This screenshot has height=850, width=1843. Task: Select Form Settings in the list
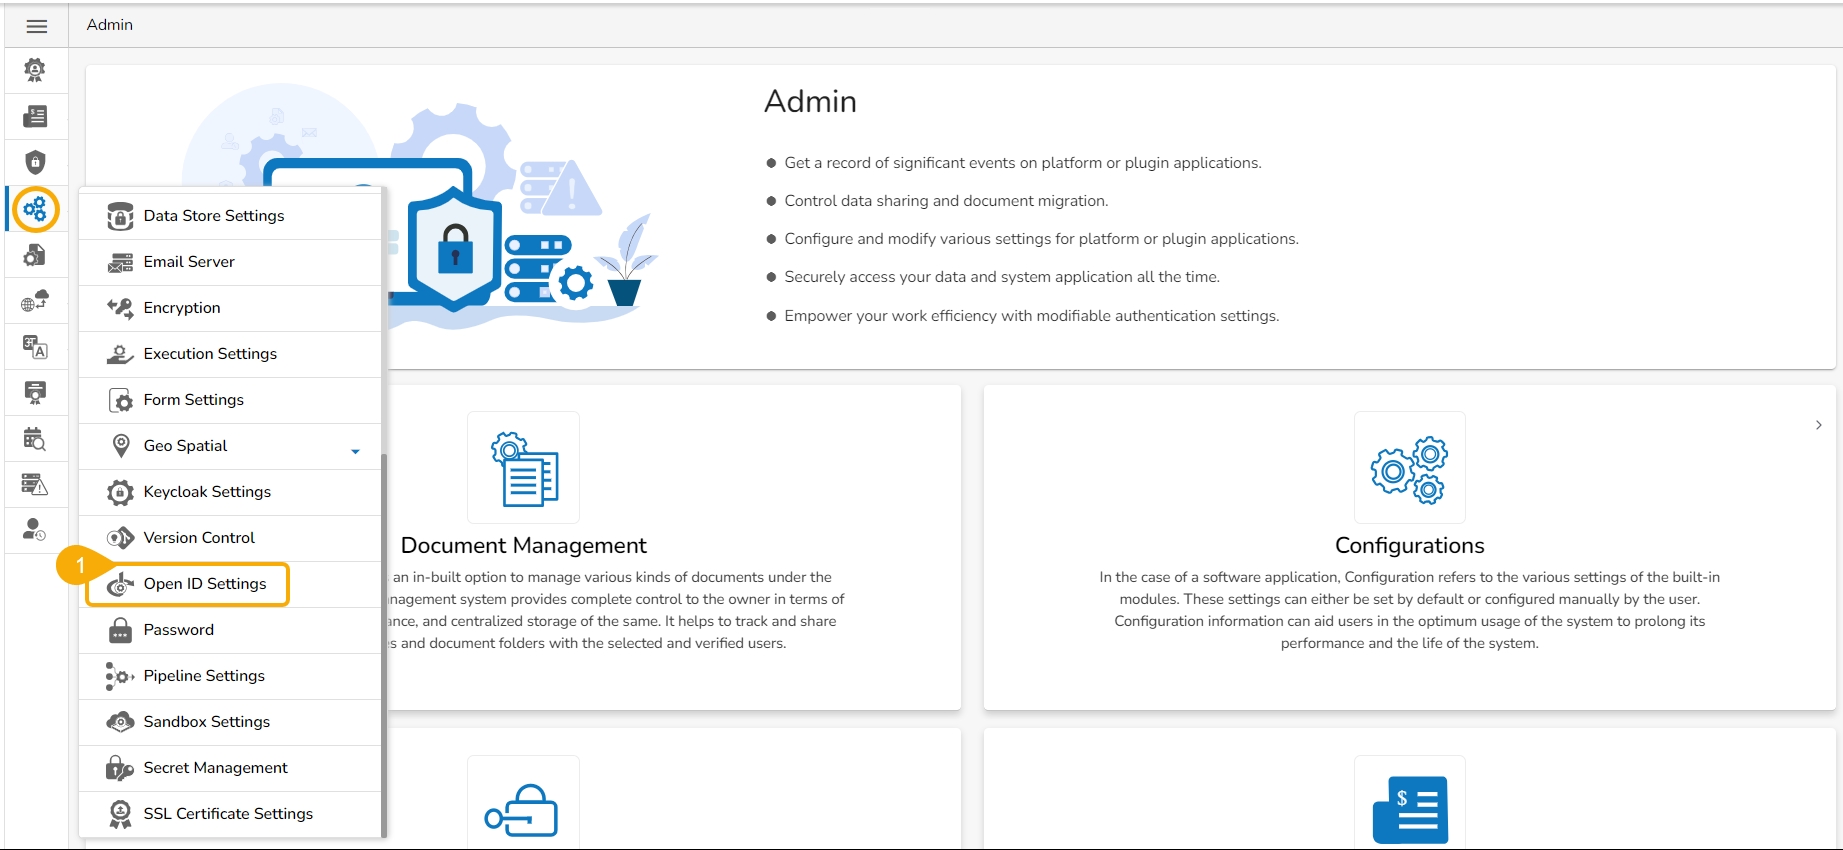coord(230,400)
